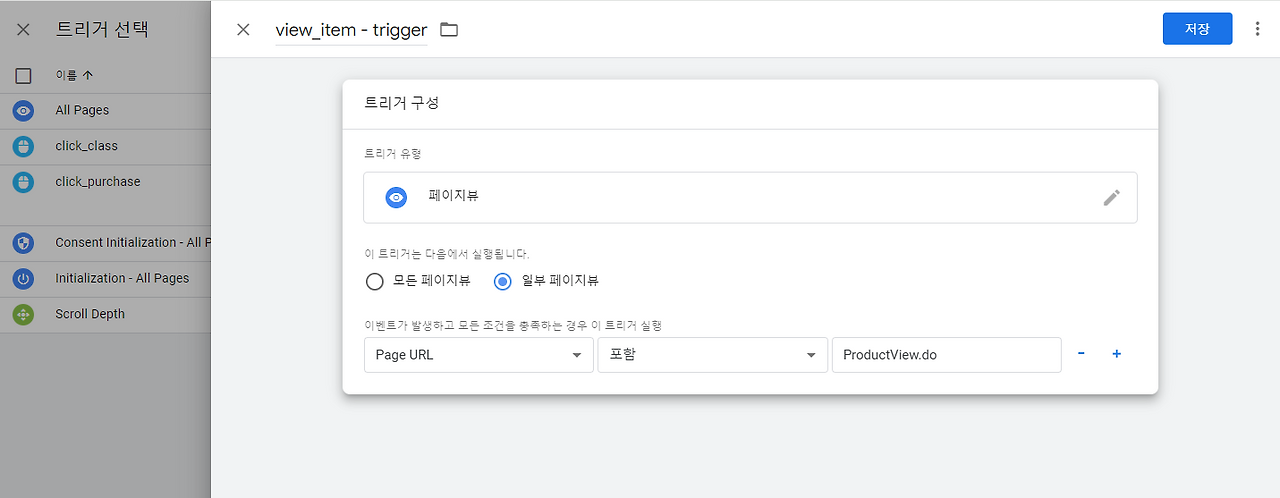Viewport: 1280px width, 498px height.
Task: Toggle the select-all checkbox in trigger list
Action: 24,75
